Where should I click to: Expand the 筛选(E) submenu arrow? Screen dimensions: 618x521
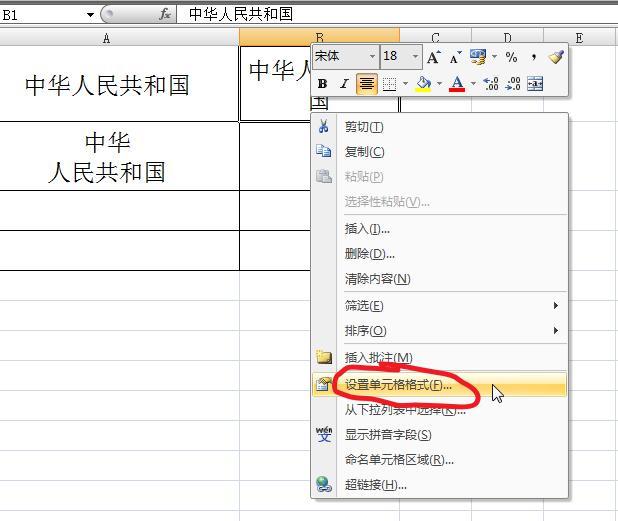pyautogui.click(x=555, y=305)
